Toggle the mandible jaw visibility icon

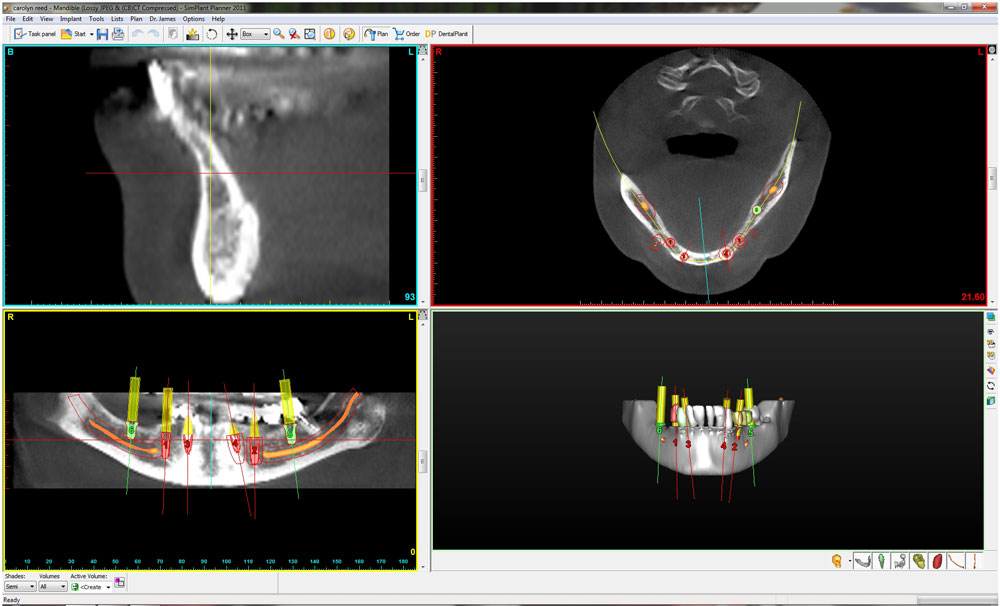pyautogui.click(x=861, y=561)
